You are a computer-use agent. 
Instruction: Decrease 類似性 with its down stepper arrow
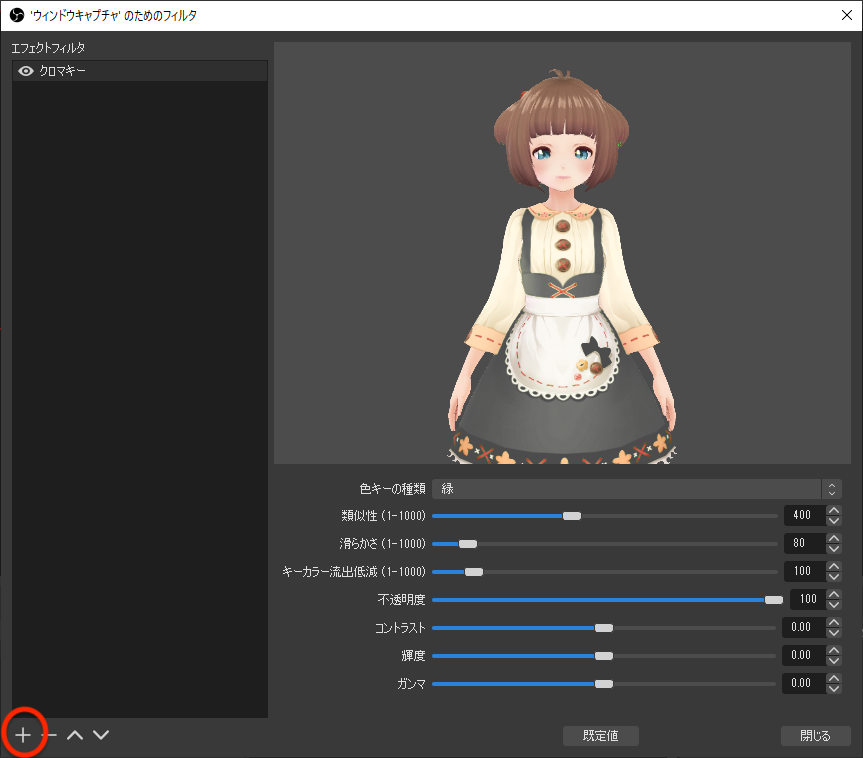tap(834, 521)
